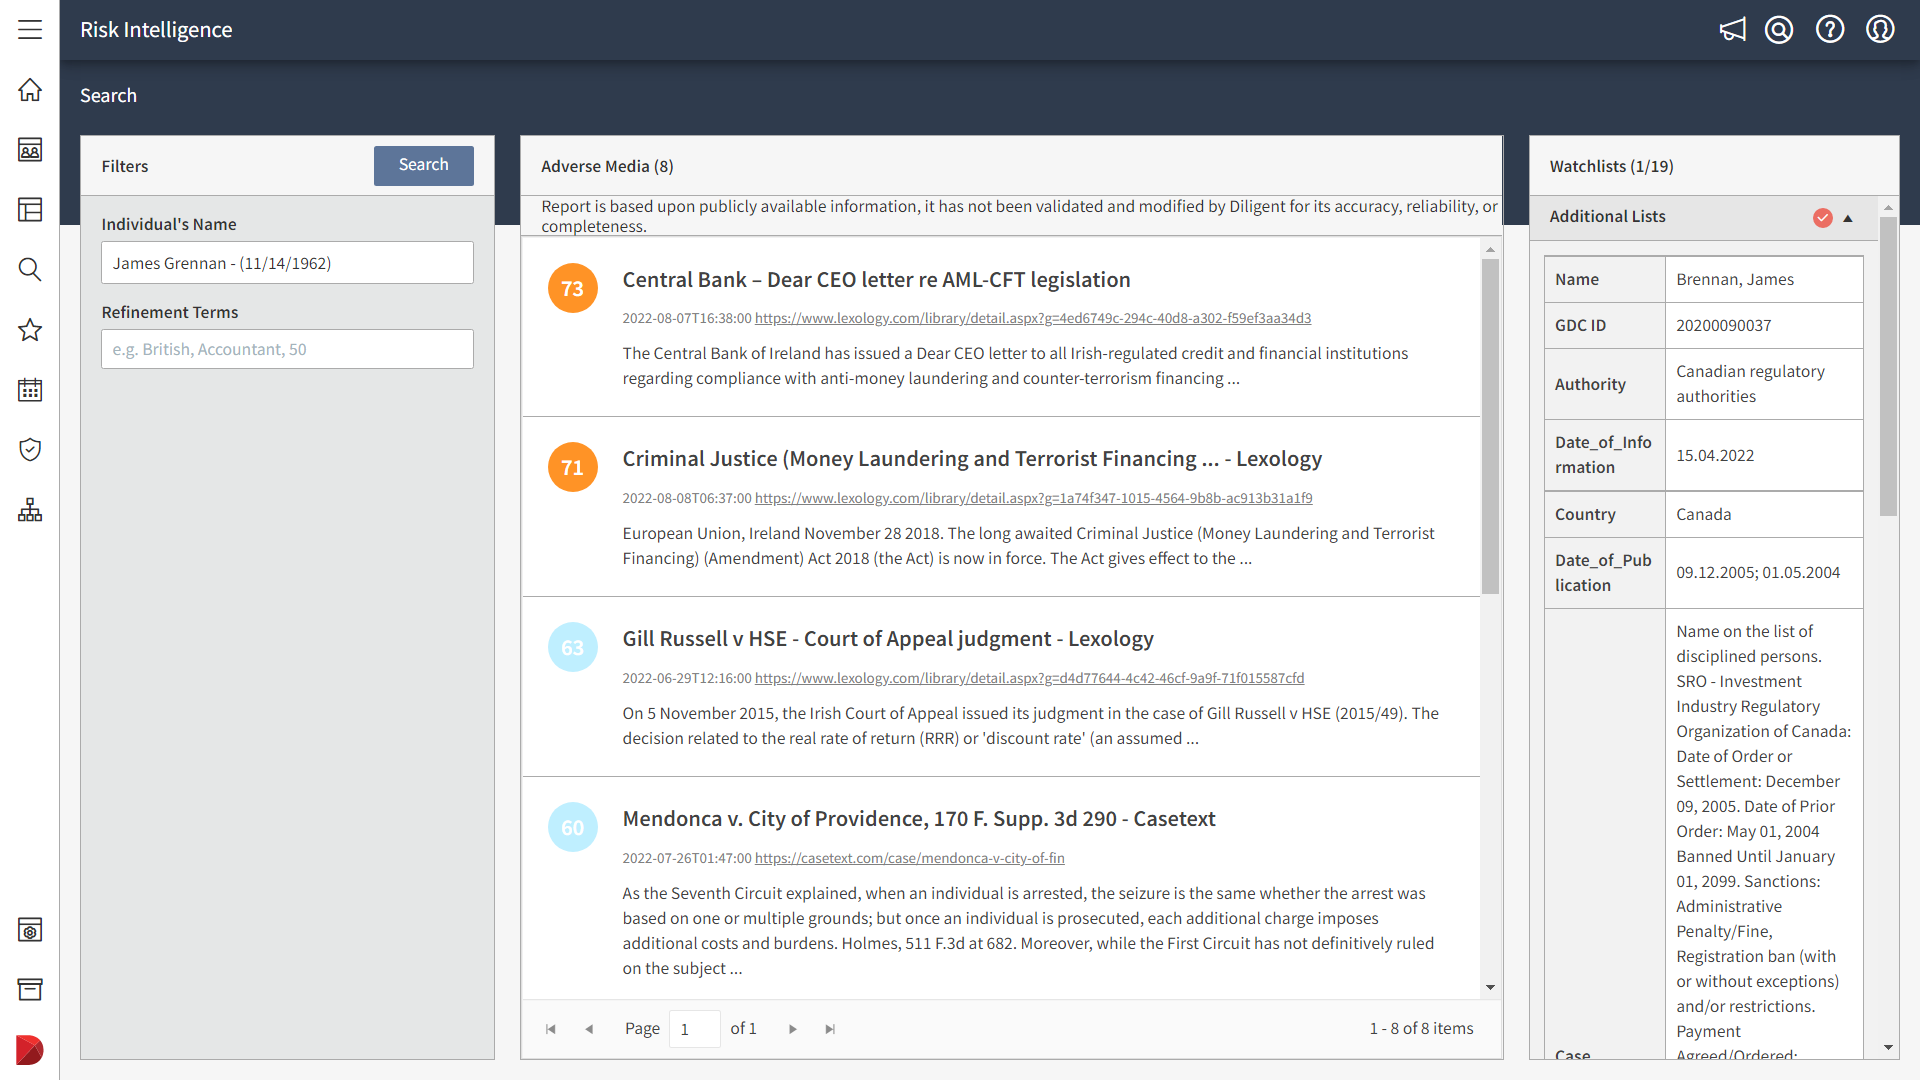The height and width of the screenshot is (1080, 1920).
Task: Open the hamburger menu
Action: tap(30, 30)
